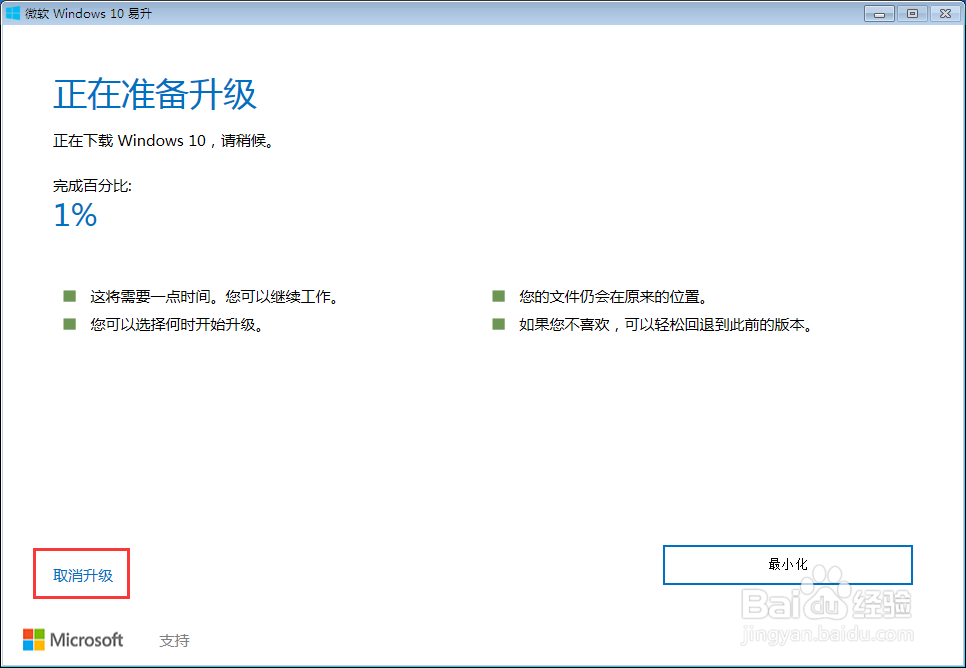The image size is (966, 668).
Task: Click the green square bullet beside '您的文件仍会在原来的位置'
Action: [497, 296]
